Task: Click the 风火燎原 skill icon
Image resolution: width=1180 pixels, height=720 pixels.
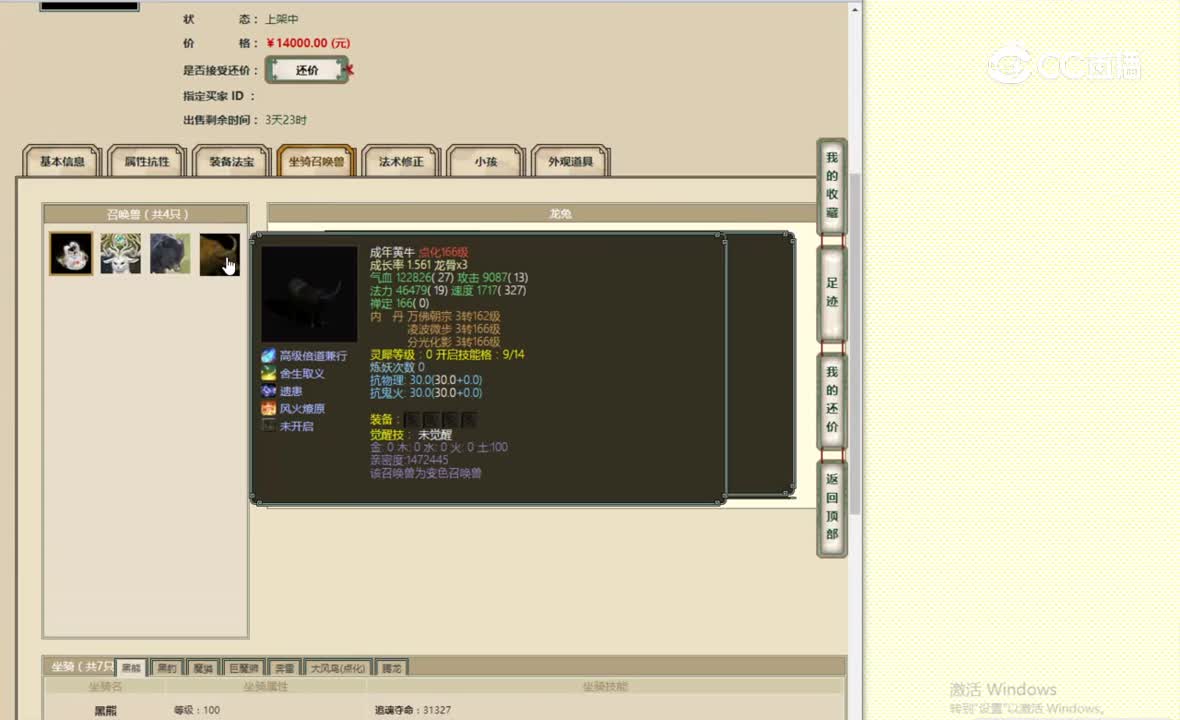Action: (x=269, y=409)
